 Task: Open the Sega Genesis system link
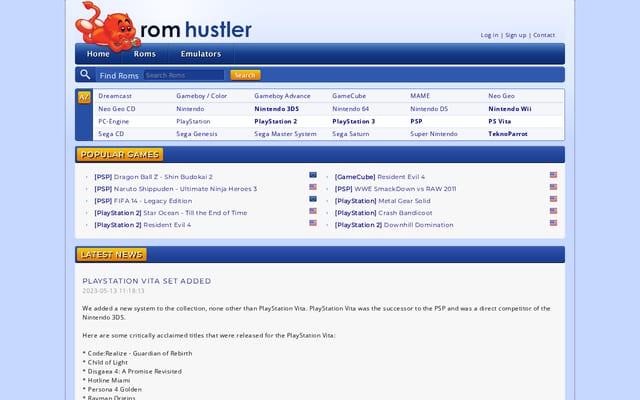pos(197,134)
